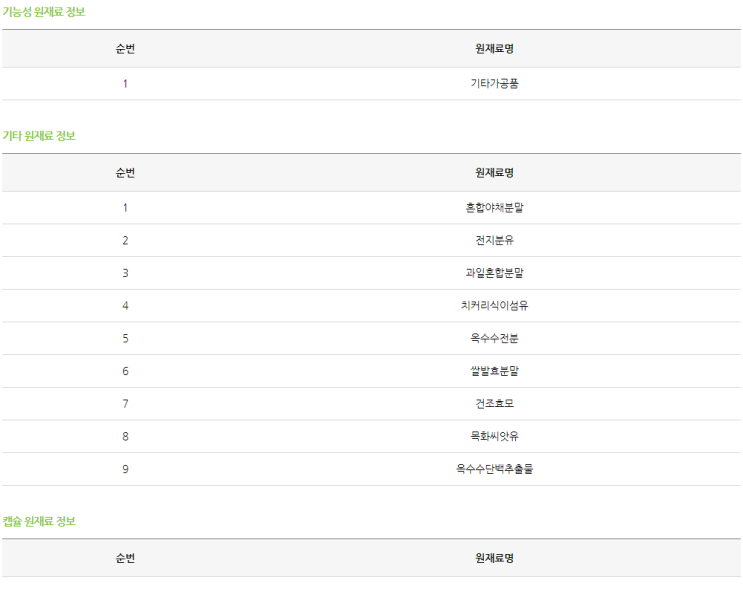Viewport: 743px width, 612px height.
Task: Click number 5 beside 옥수수전분
Action: (x=125, y=339)
